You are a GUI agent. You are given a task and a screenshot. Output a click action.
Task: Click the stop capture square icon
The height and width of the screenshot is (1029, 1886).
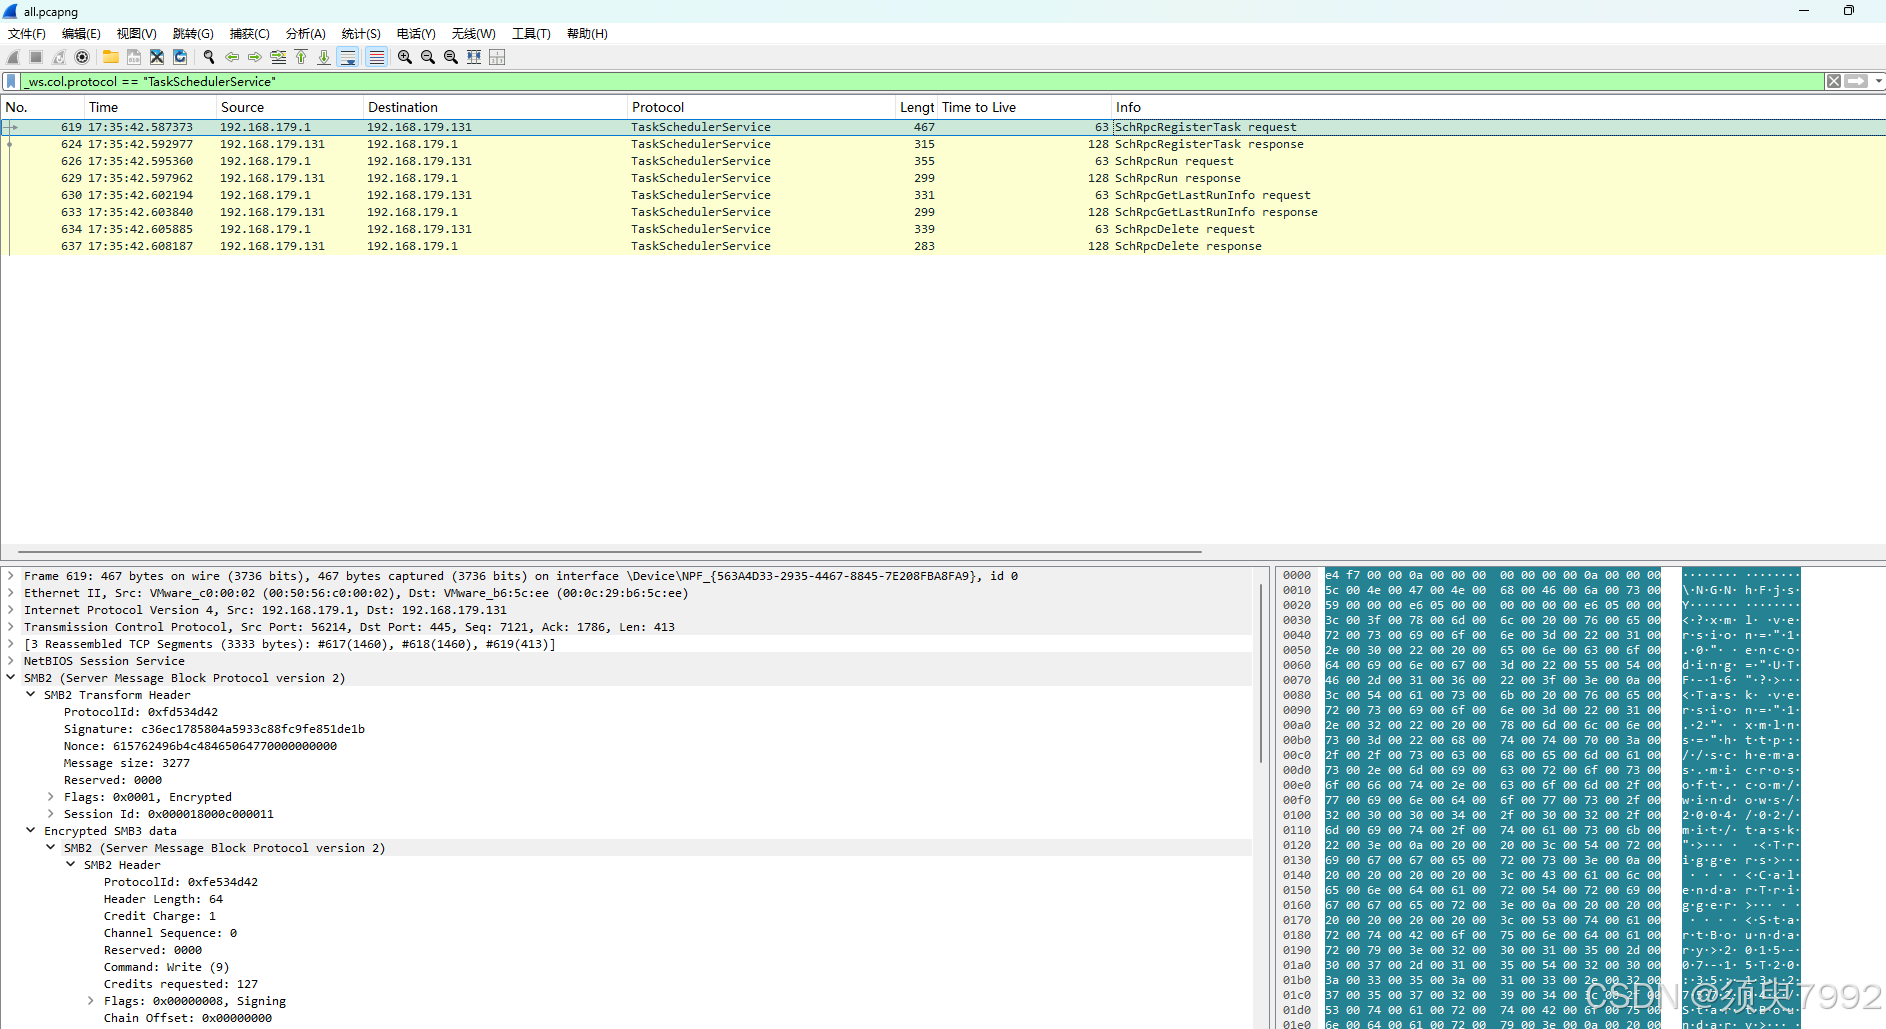(36, 57)
